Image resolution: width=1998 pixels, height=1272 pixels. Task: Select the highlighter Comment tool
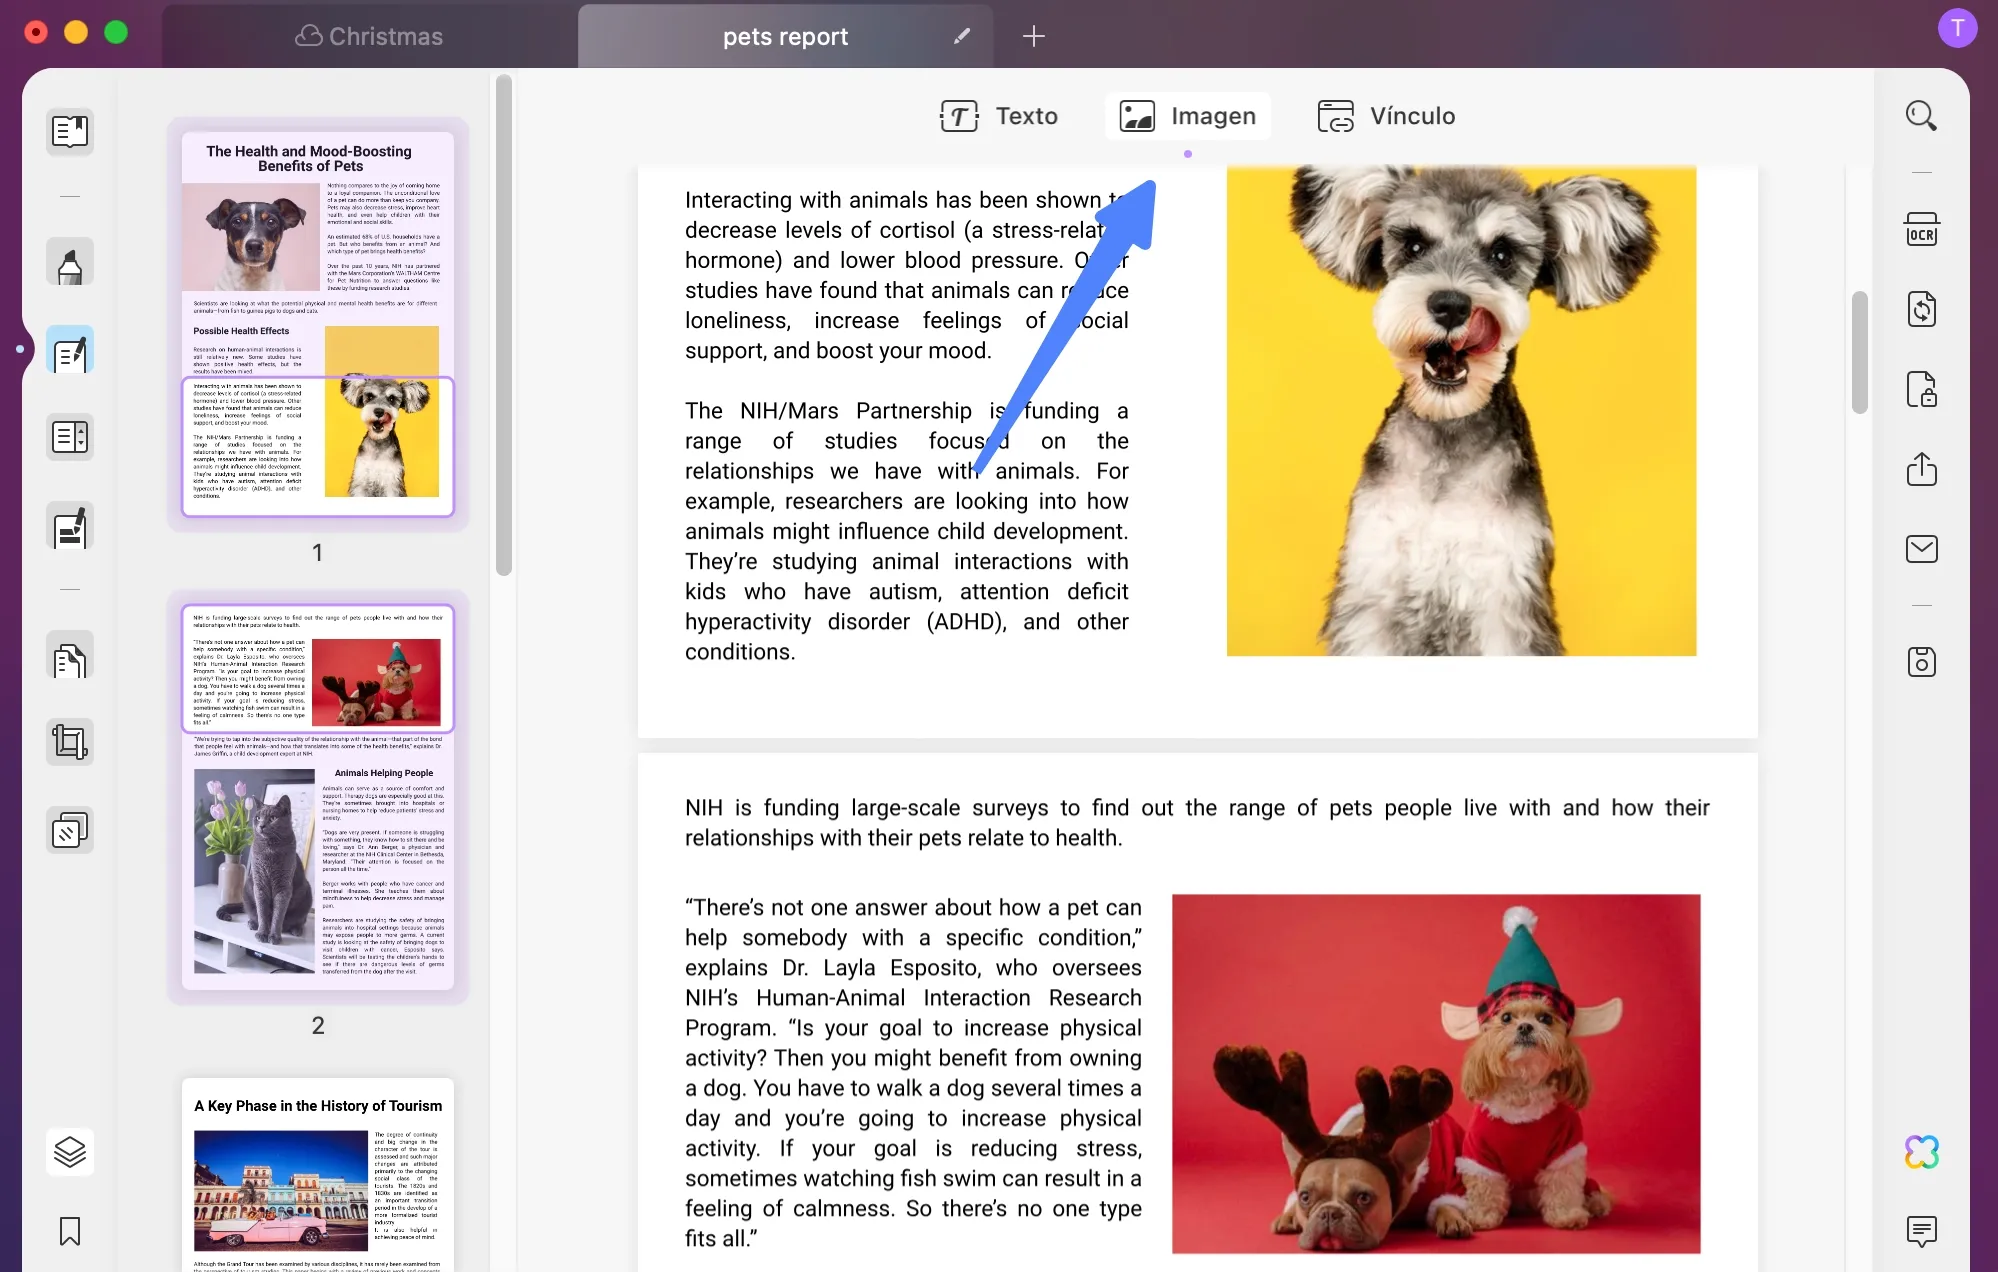pyautogui.click(x=70, y=262)
